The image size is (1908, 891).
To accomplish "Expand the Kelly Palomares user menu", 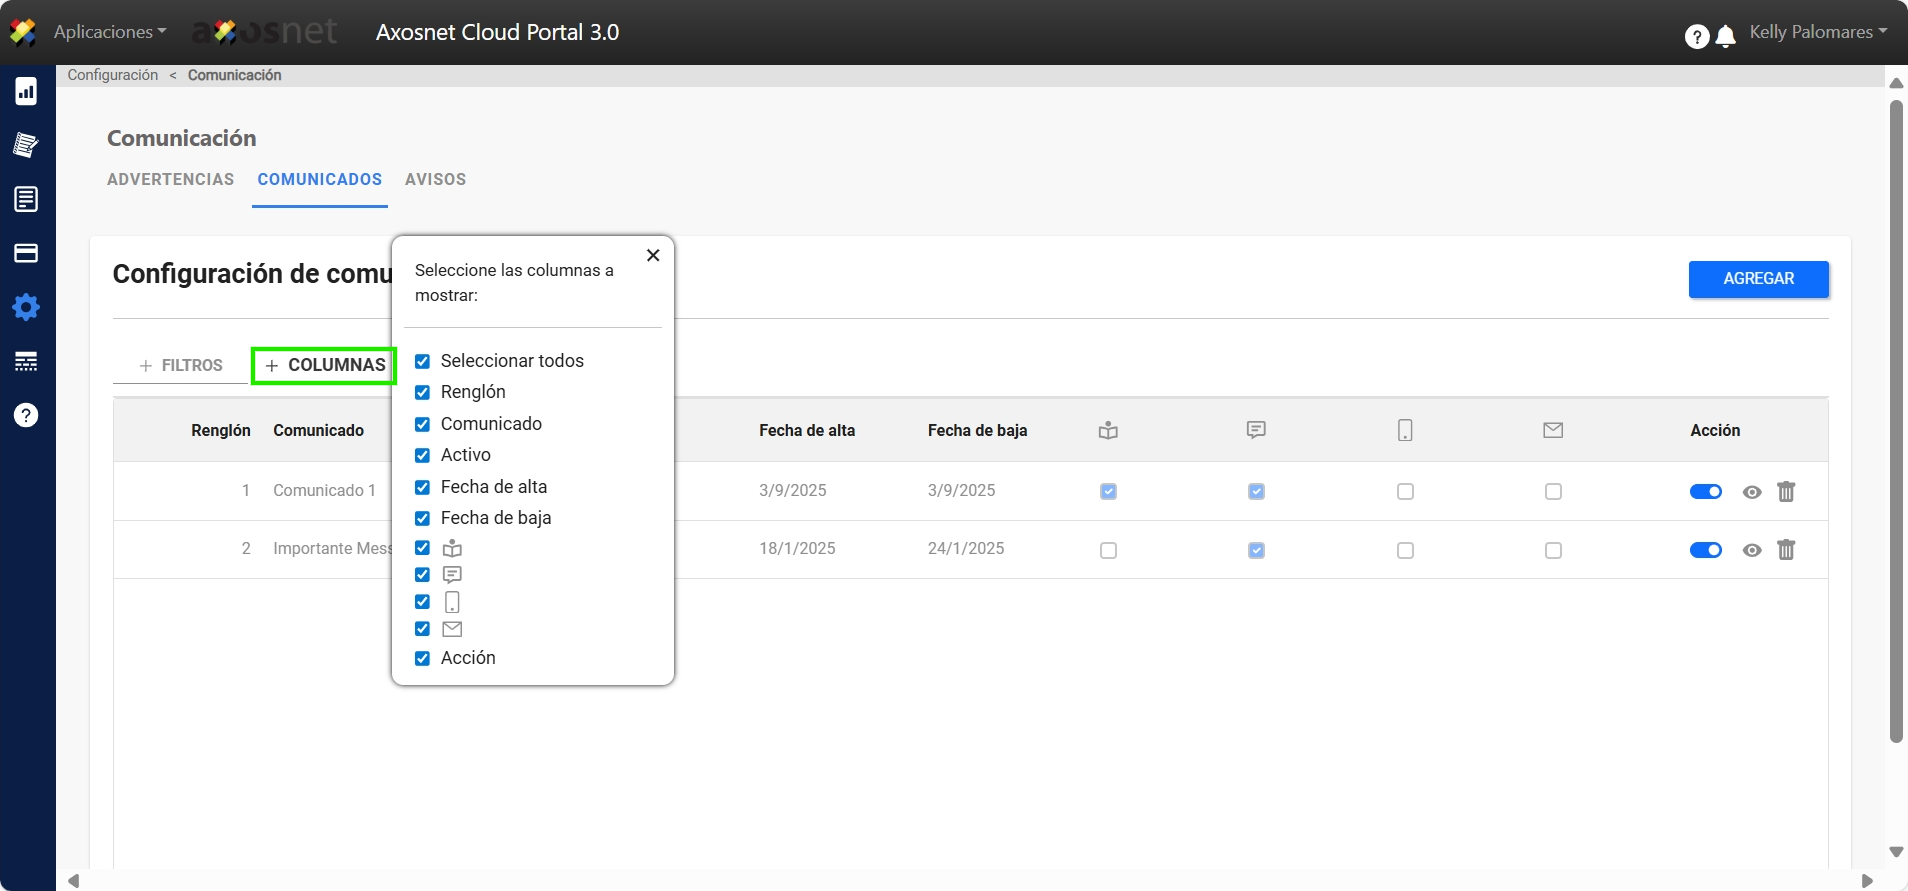I will (x=1817, y=32).
